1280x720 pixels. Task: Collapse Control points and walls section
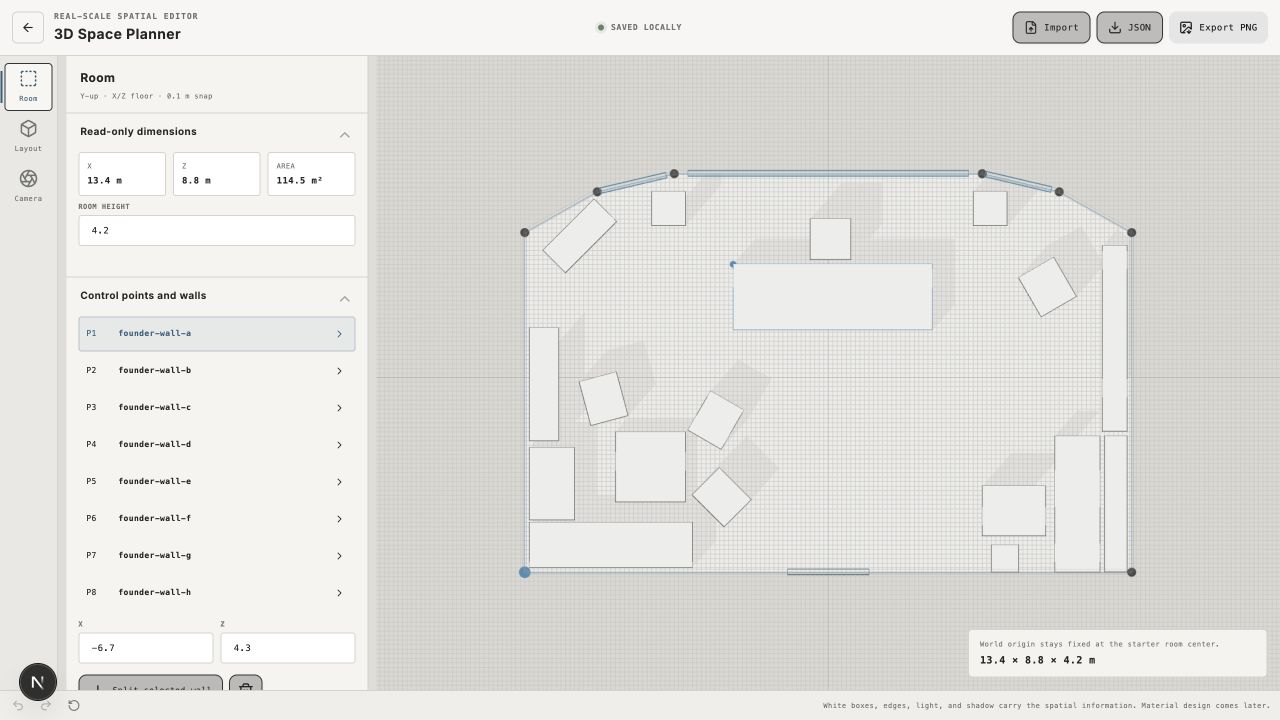point(344,298)
